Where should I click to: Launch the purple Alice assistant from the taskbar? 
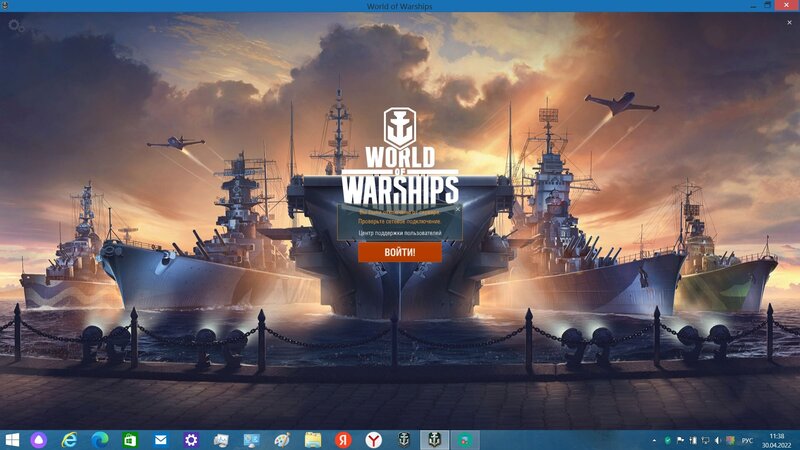click(39, 440)
